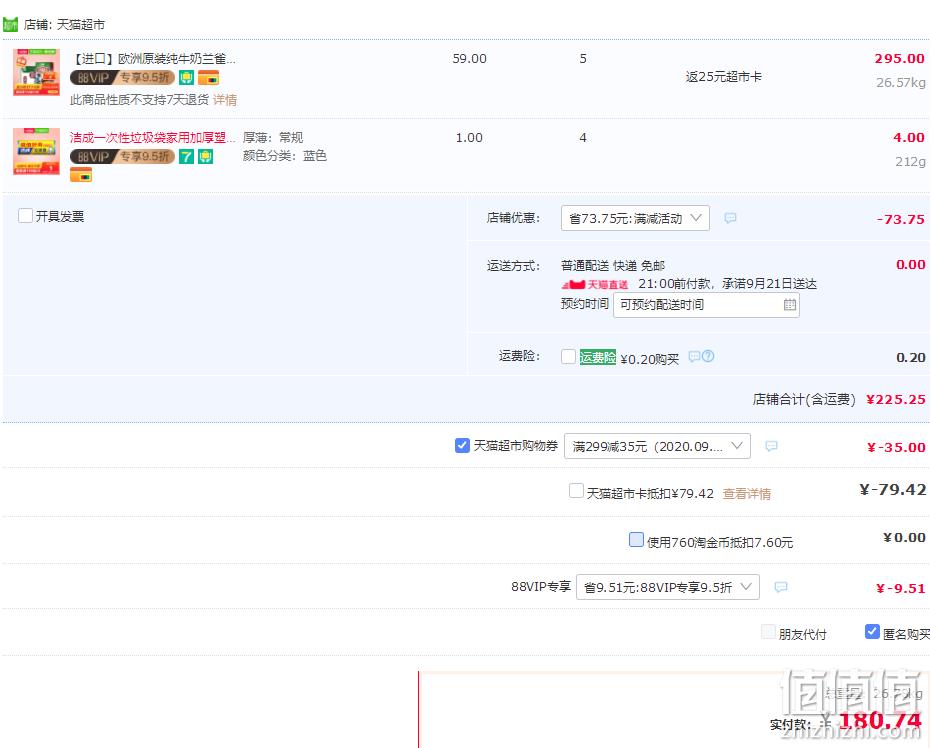Click the 天猫直送 logo
Viewport: 930px width, 748px height.
tap(595, 285)
